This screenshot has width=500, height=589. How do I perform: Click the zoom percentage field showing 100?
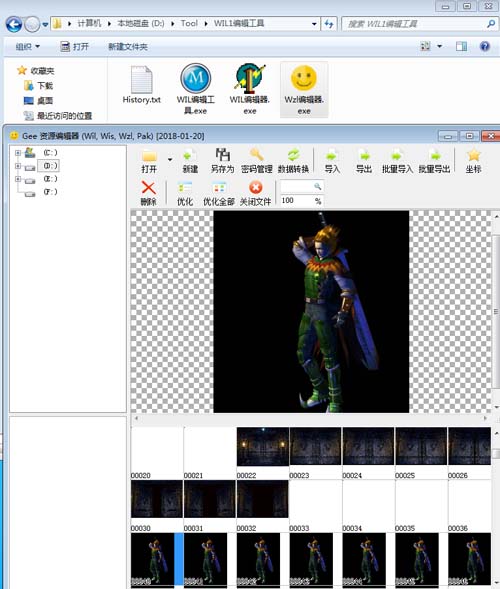click(x=297, y=201)
